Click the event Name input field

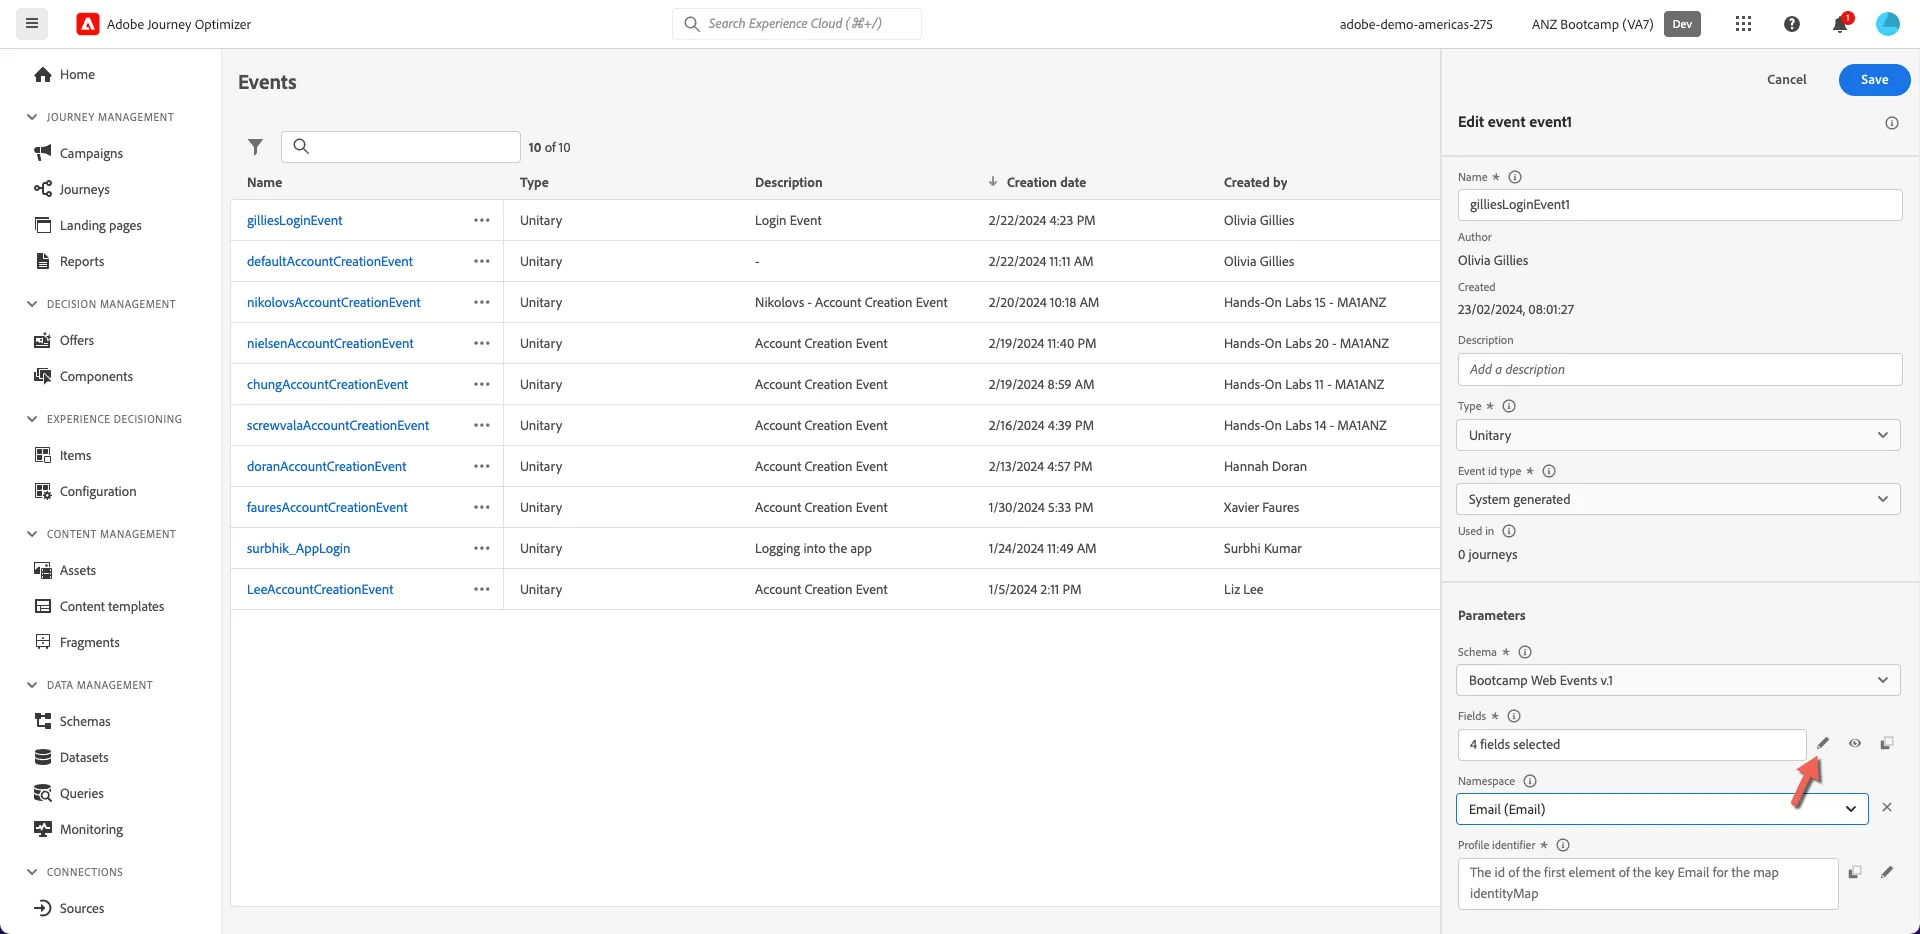[1680, 204]
